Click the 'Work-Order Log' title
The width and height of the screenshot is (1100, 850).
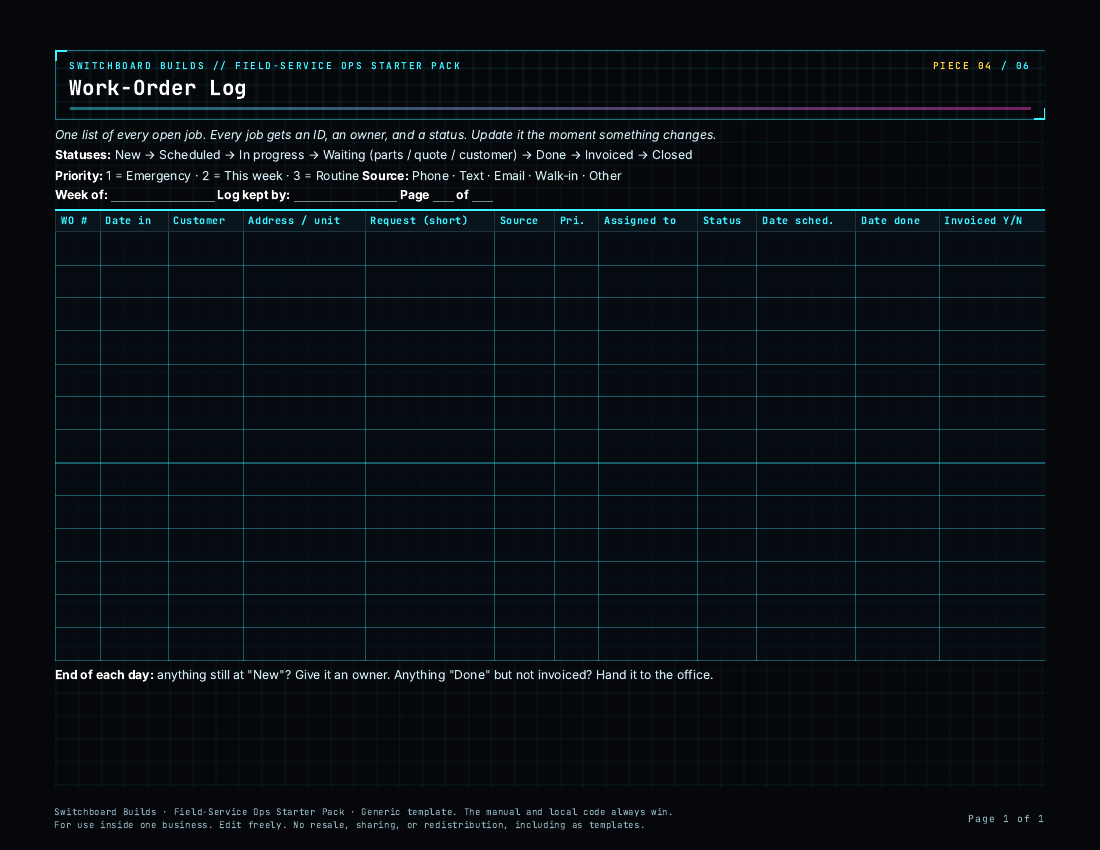pos(157,88)
